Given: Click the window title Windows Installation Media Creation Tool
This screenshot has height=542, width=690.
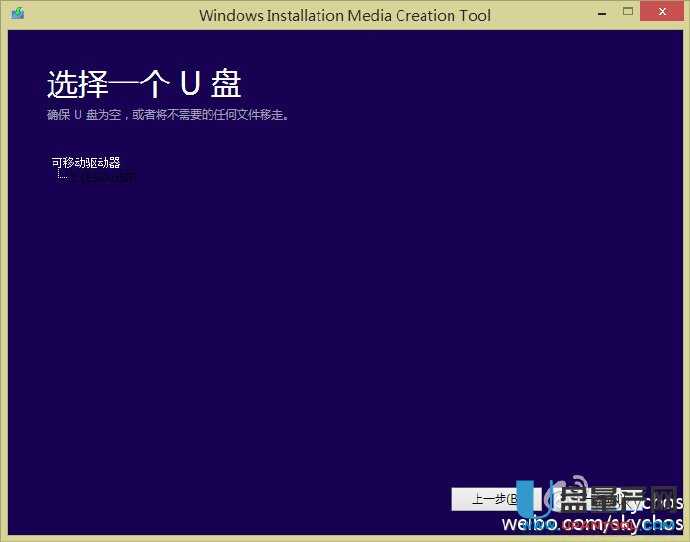Looking at the screenshot, I should coord(345,15).
